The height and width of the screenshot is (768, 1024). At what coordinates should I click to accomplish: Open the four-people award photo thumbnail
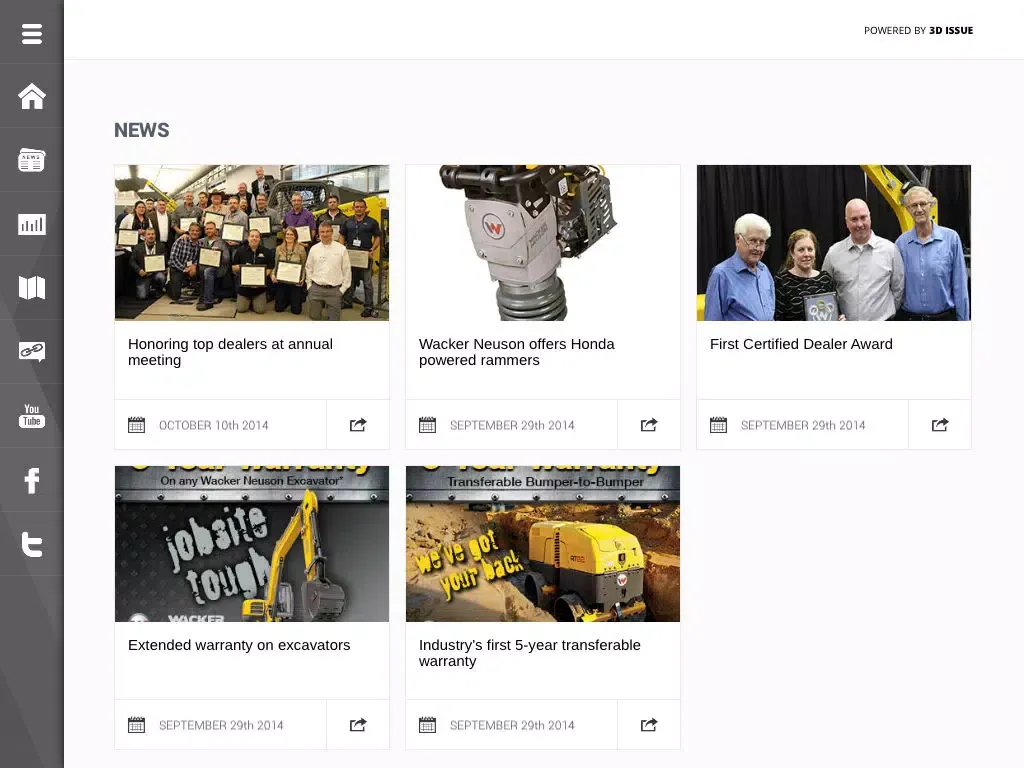tap(834, 242)
